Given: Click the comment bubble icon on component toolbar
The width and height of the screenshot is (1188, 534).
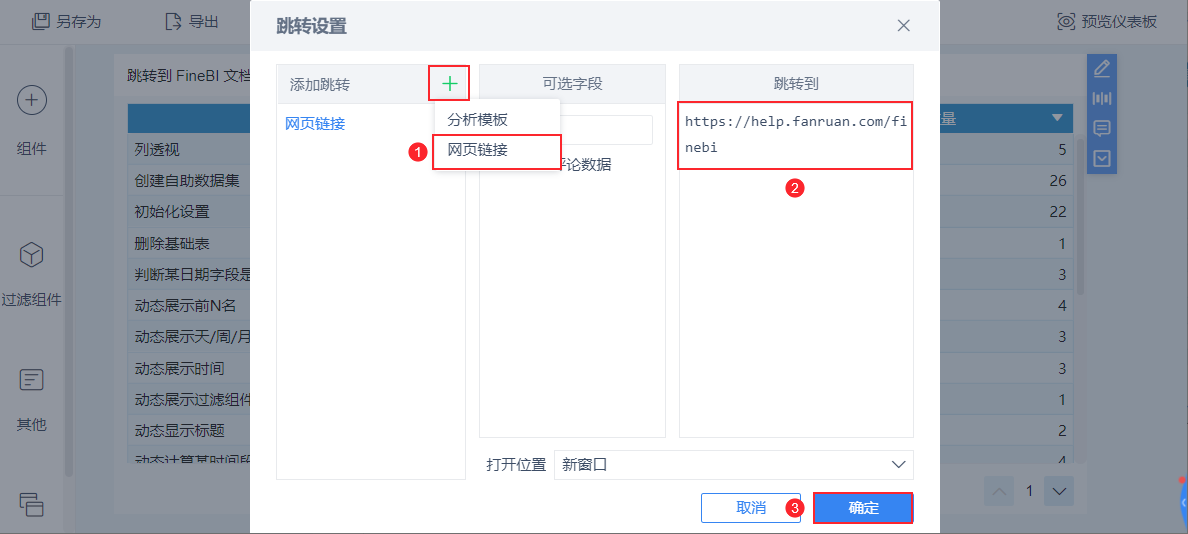Looking at the screenshot, I should pyautogui.click(x=1102, y=128).
